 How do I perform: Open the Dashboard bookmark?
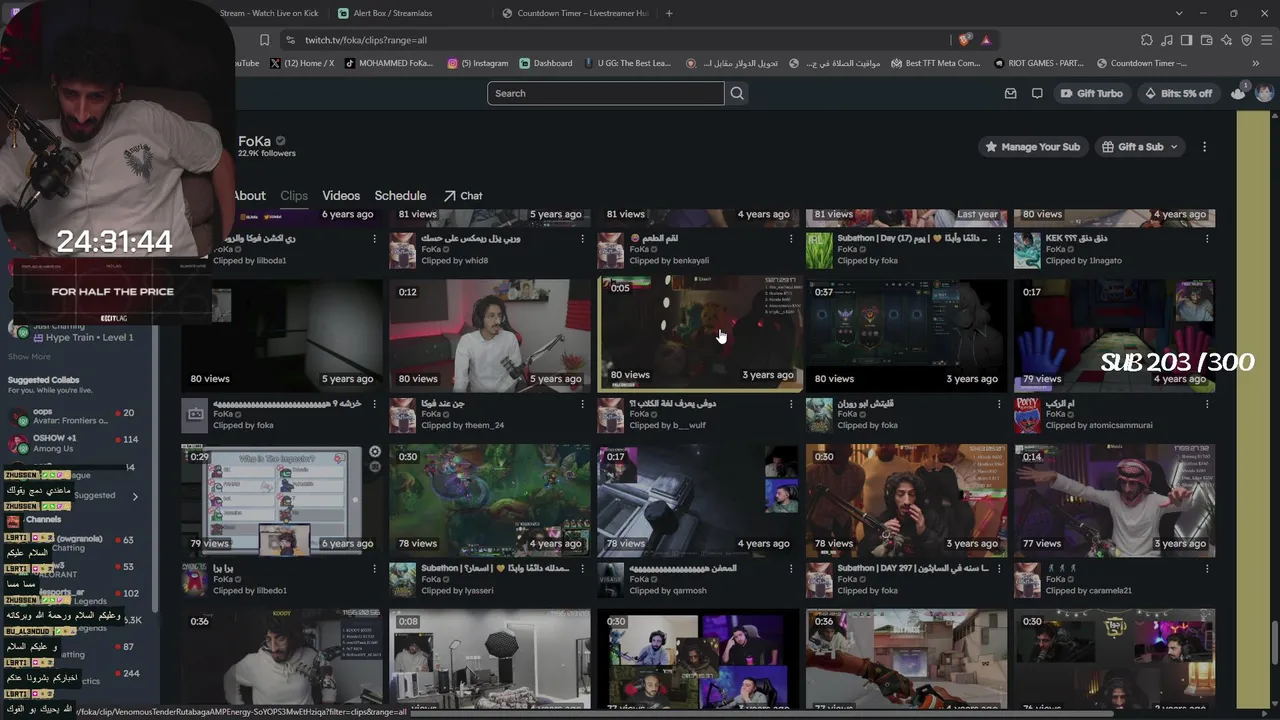(x=546, y=63)
